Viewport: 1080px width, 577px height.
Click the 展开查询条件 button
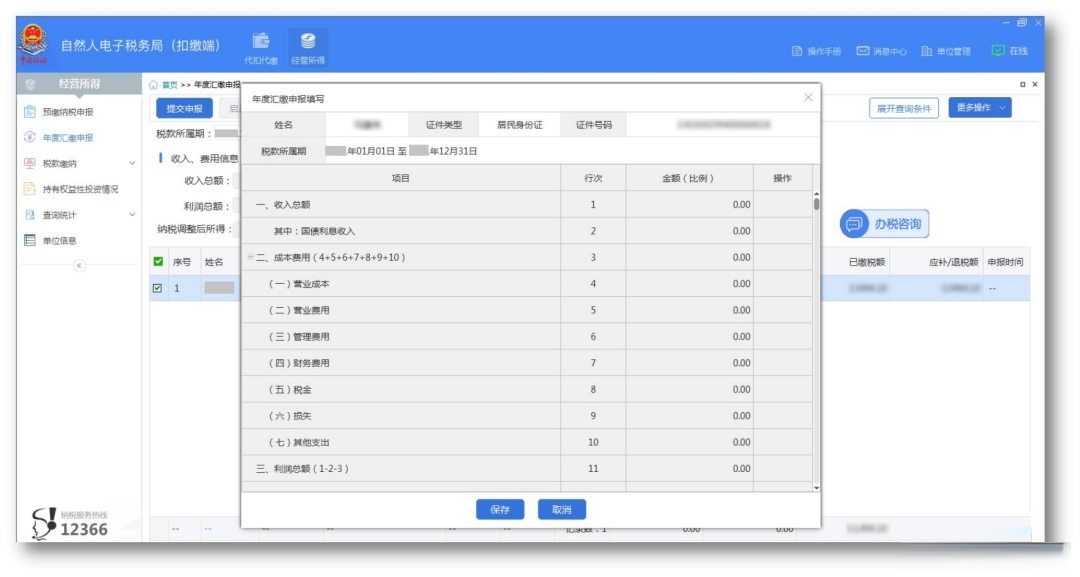[x=904, y=108]
